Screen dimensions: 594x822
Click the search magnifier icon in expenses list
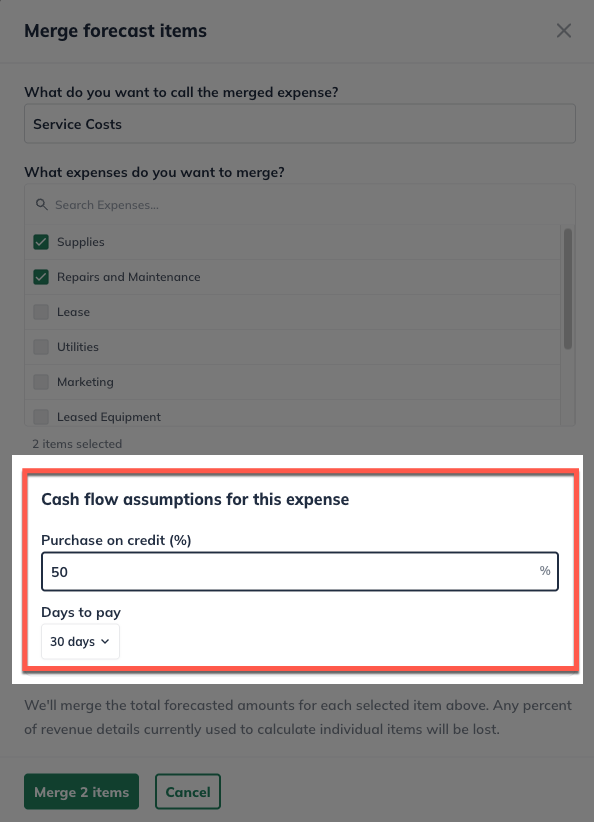click(x=41, y=204)
